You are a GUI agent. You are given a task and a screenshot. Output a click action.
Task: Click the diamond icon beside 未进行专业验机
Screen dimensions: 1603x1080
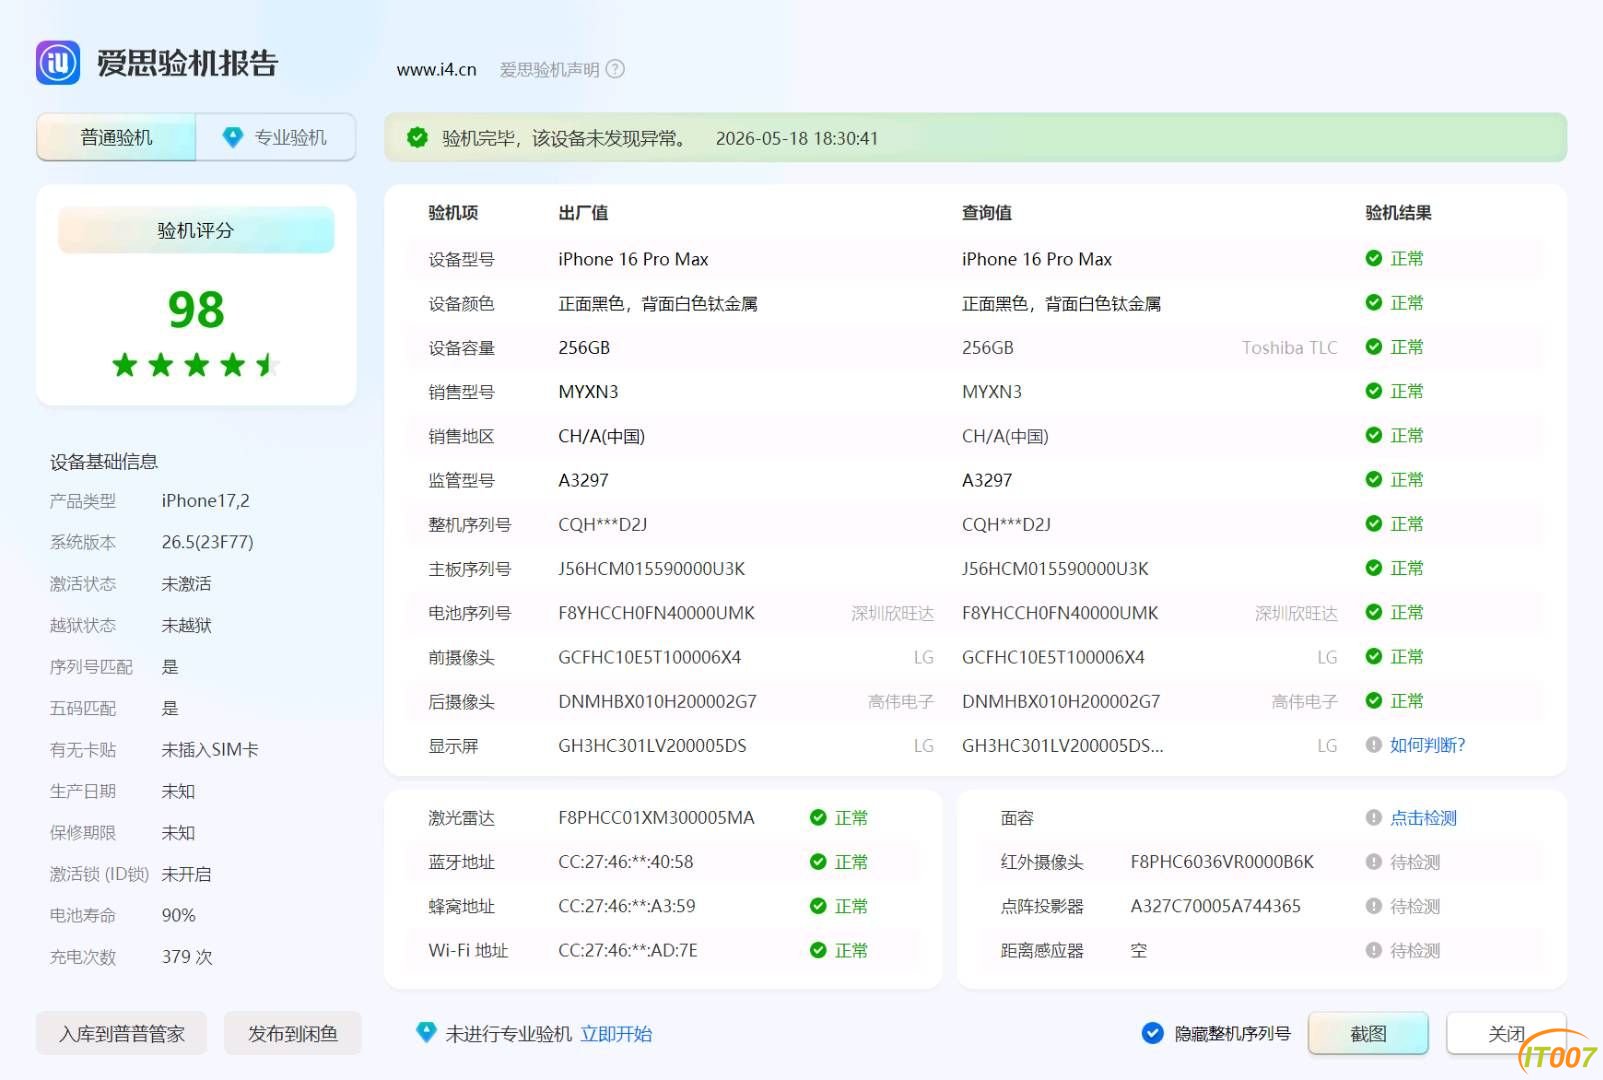click(426, 1032)
